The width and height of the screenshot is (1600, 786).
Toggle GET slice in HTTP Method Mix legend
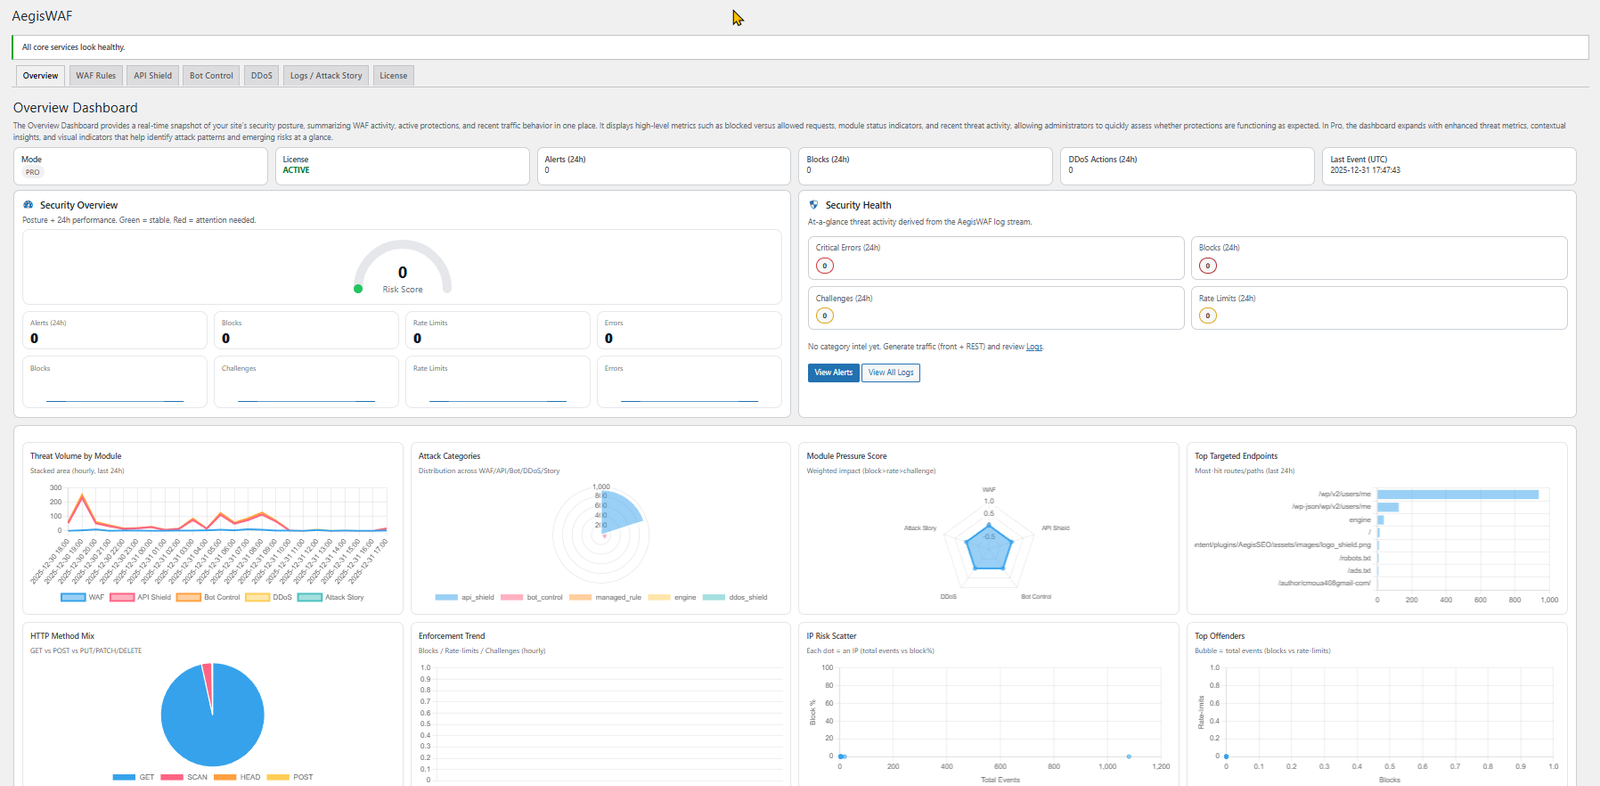[x=134, y=777]
